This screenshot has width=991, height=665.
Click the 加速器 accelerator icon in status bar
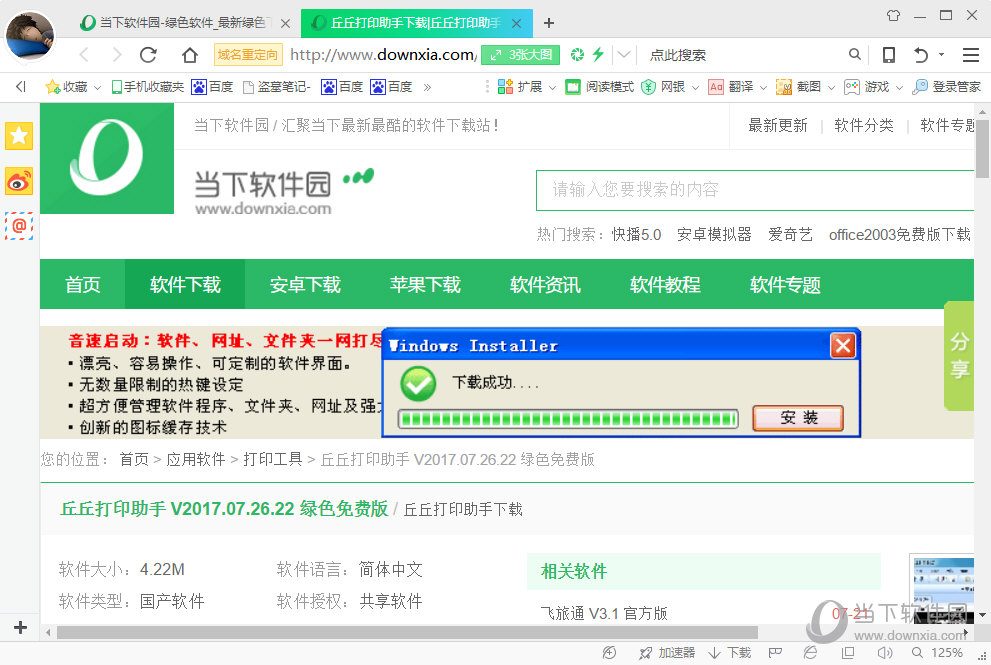pos(677,652)
